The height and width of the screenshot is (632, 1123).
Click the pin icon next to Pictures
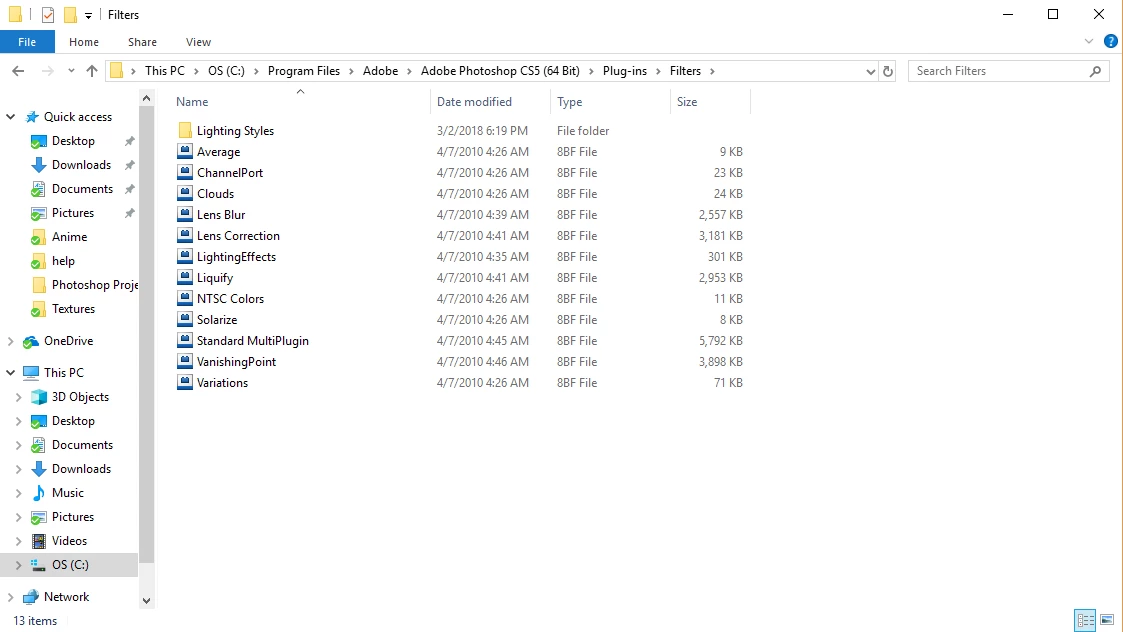tap(130, 213)
